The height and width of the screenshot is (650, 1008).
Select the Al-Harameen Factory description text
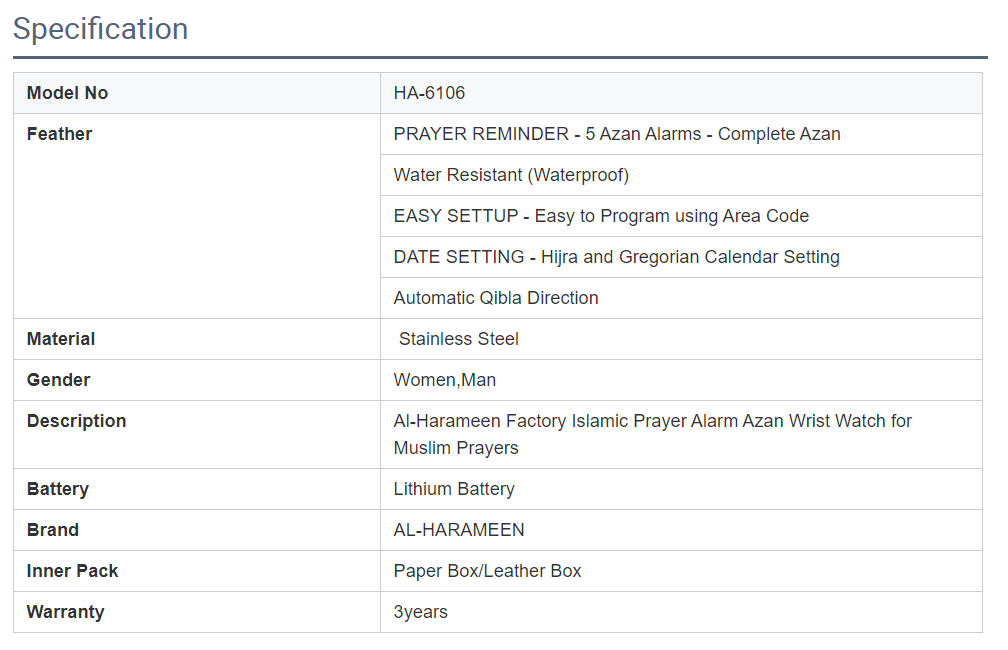click(652, 434)
